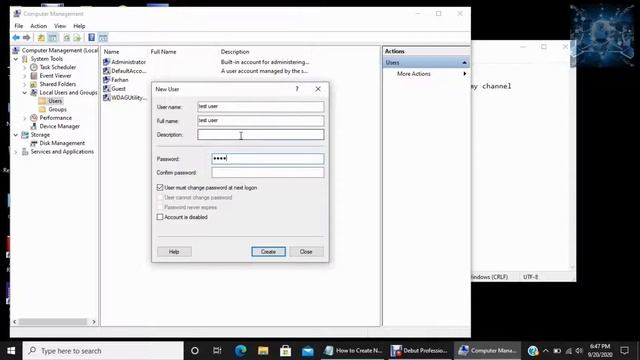The width and height of the screenshot is (640, 360).
Task: Click the Description column header
Action: (x=235, y=52)
